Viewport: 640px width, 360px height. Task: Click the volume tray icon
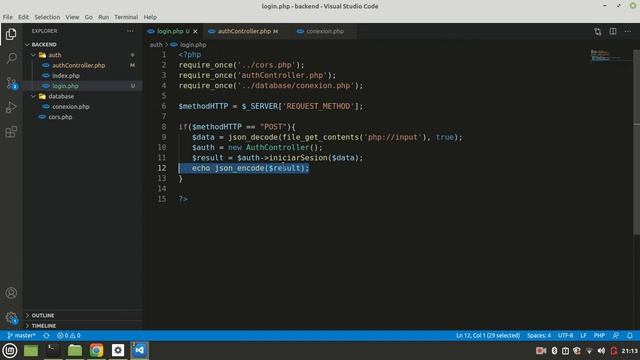[x=601, y=351]
